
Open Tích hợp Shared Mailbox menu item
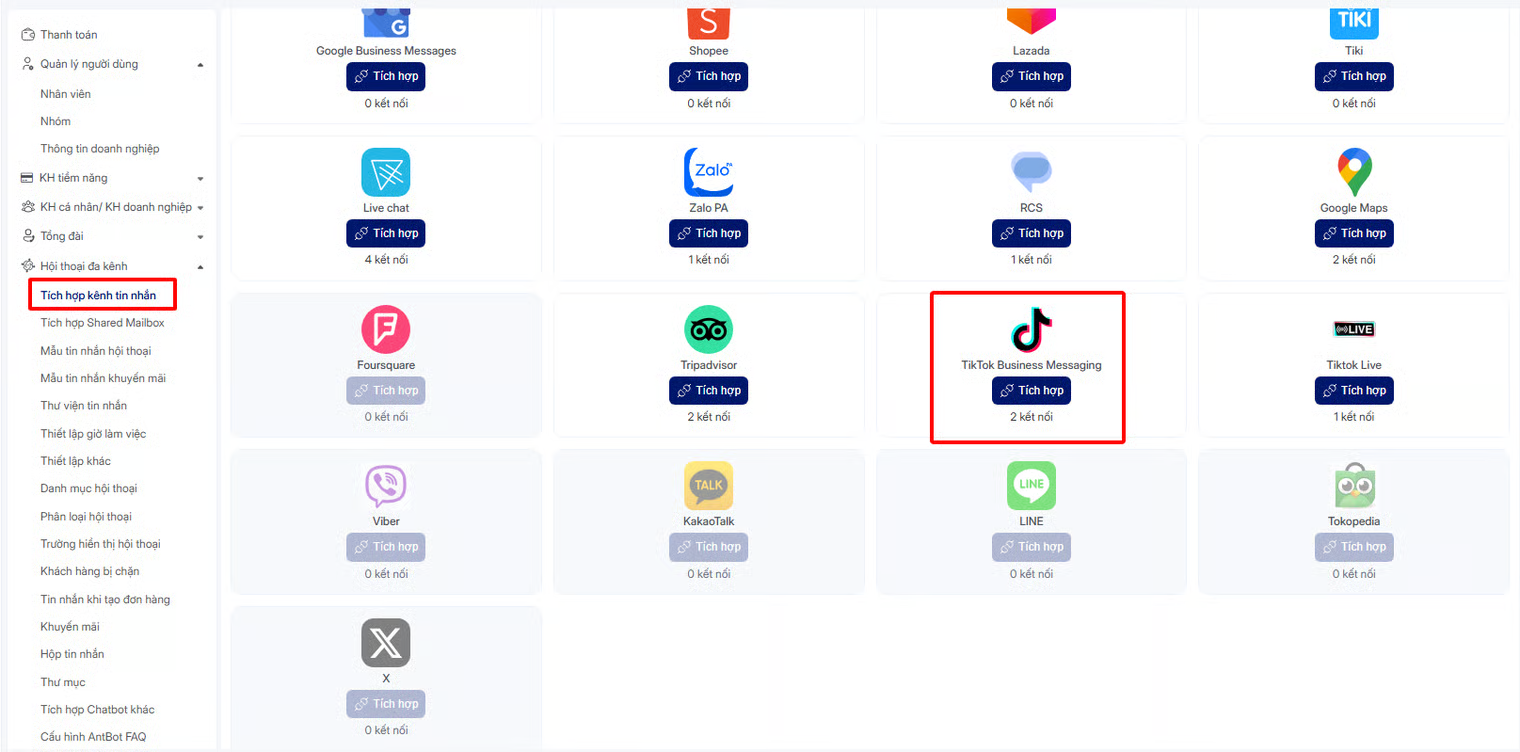(x=102, y=323)
